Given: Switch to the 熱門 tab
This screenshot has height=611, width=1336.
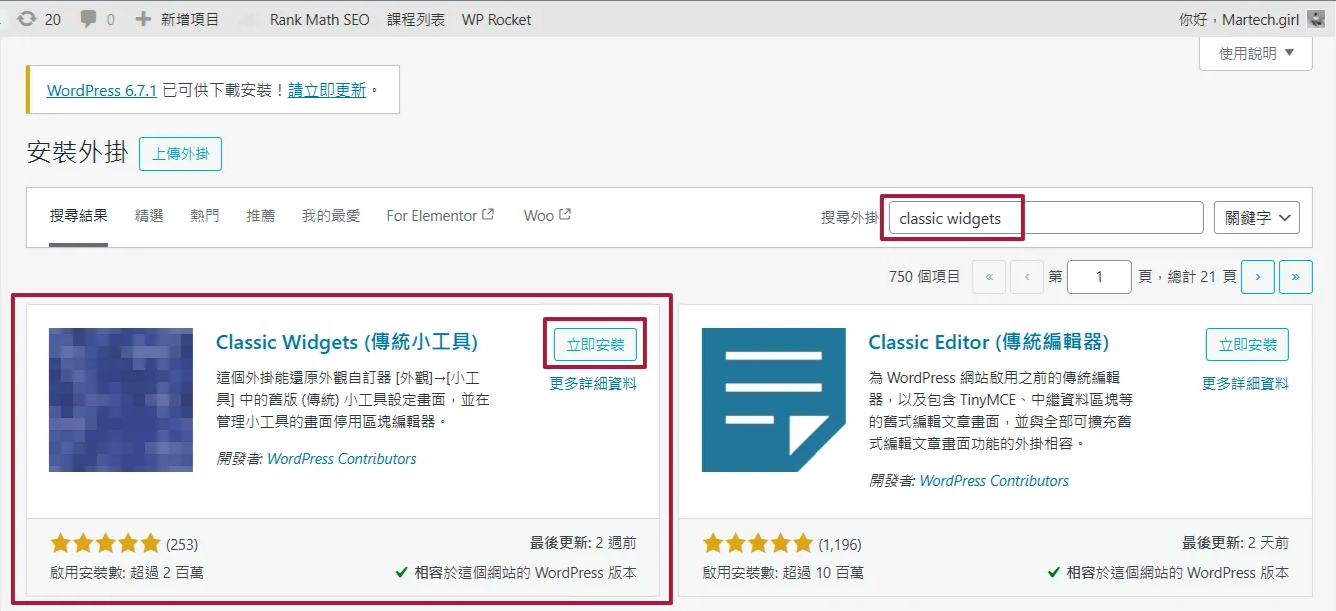Looking at the screenshot, I should [x=204, y=215].
